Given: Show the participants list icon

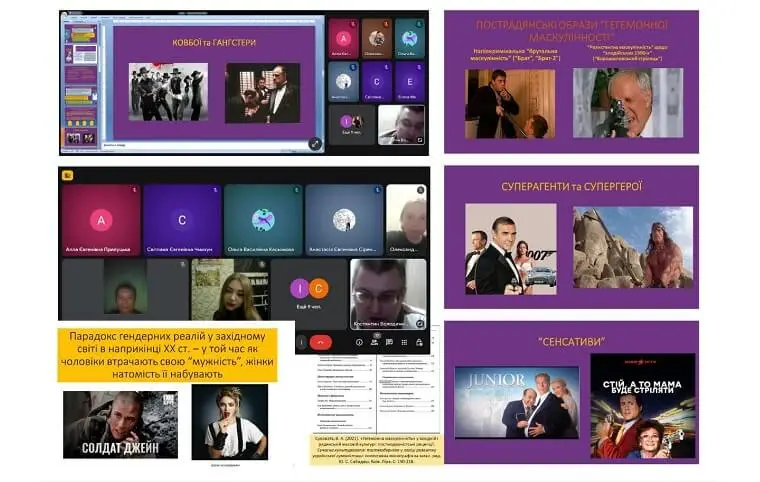Looking at the screenshot, I should [373, 341].
